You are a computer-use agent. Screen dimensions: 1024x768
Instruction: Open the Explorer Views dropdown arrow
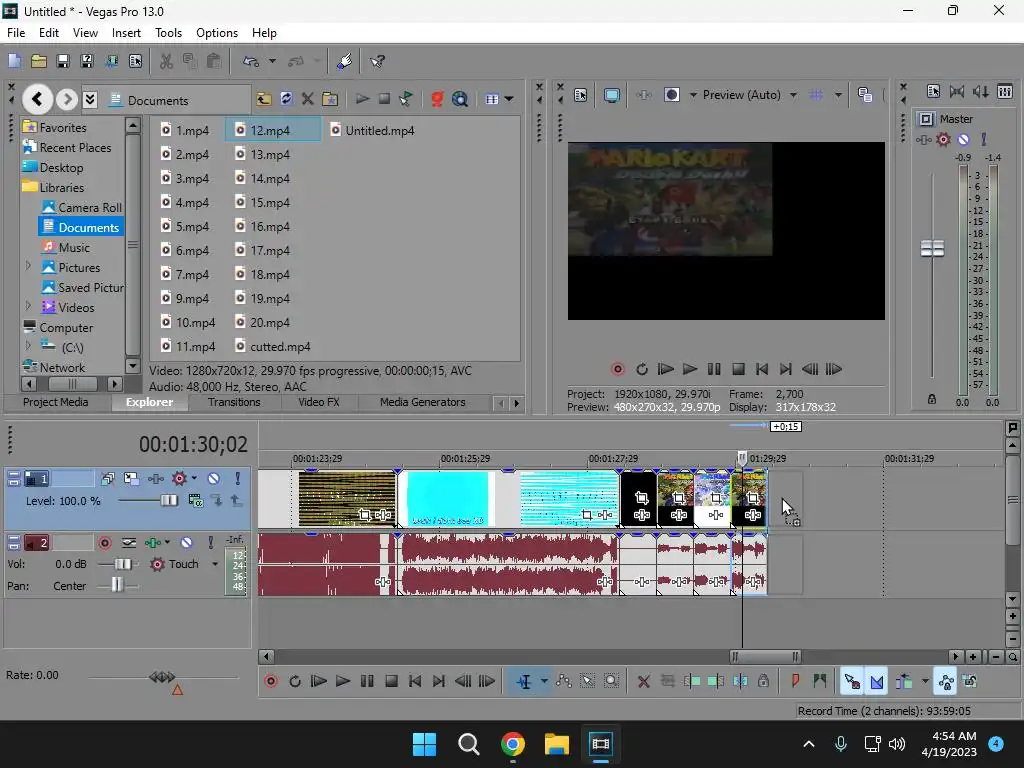pyautogui.click(x=509, y=99)
